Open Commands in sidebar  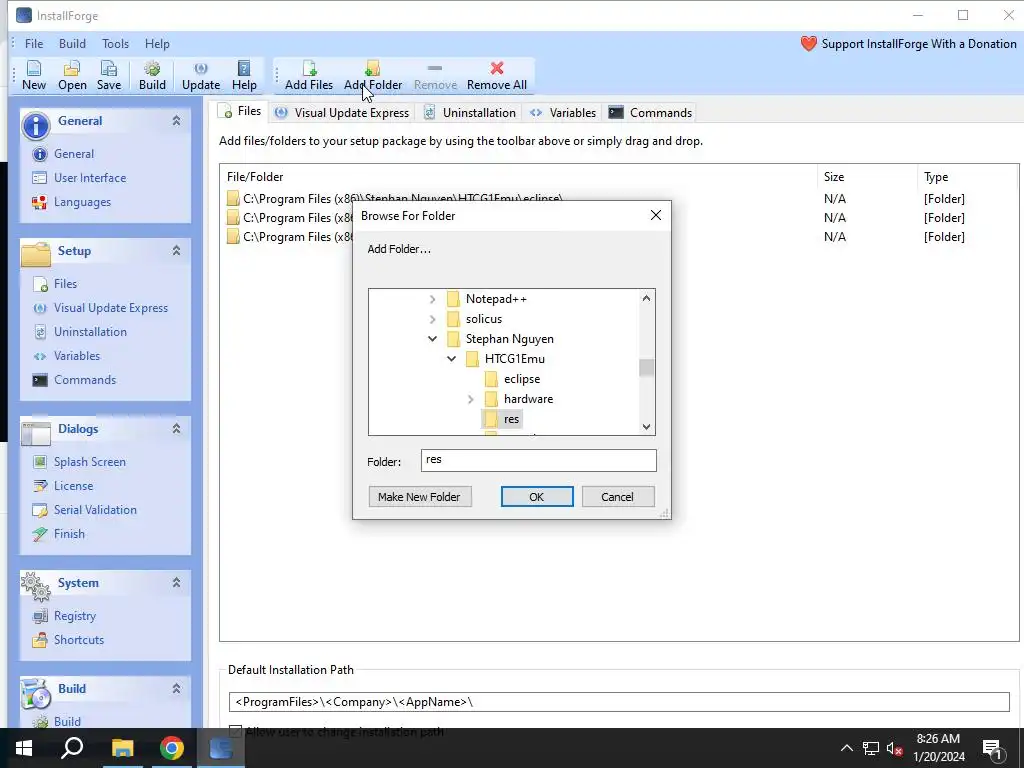85,379
